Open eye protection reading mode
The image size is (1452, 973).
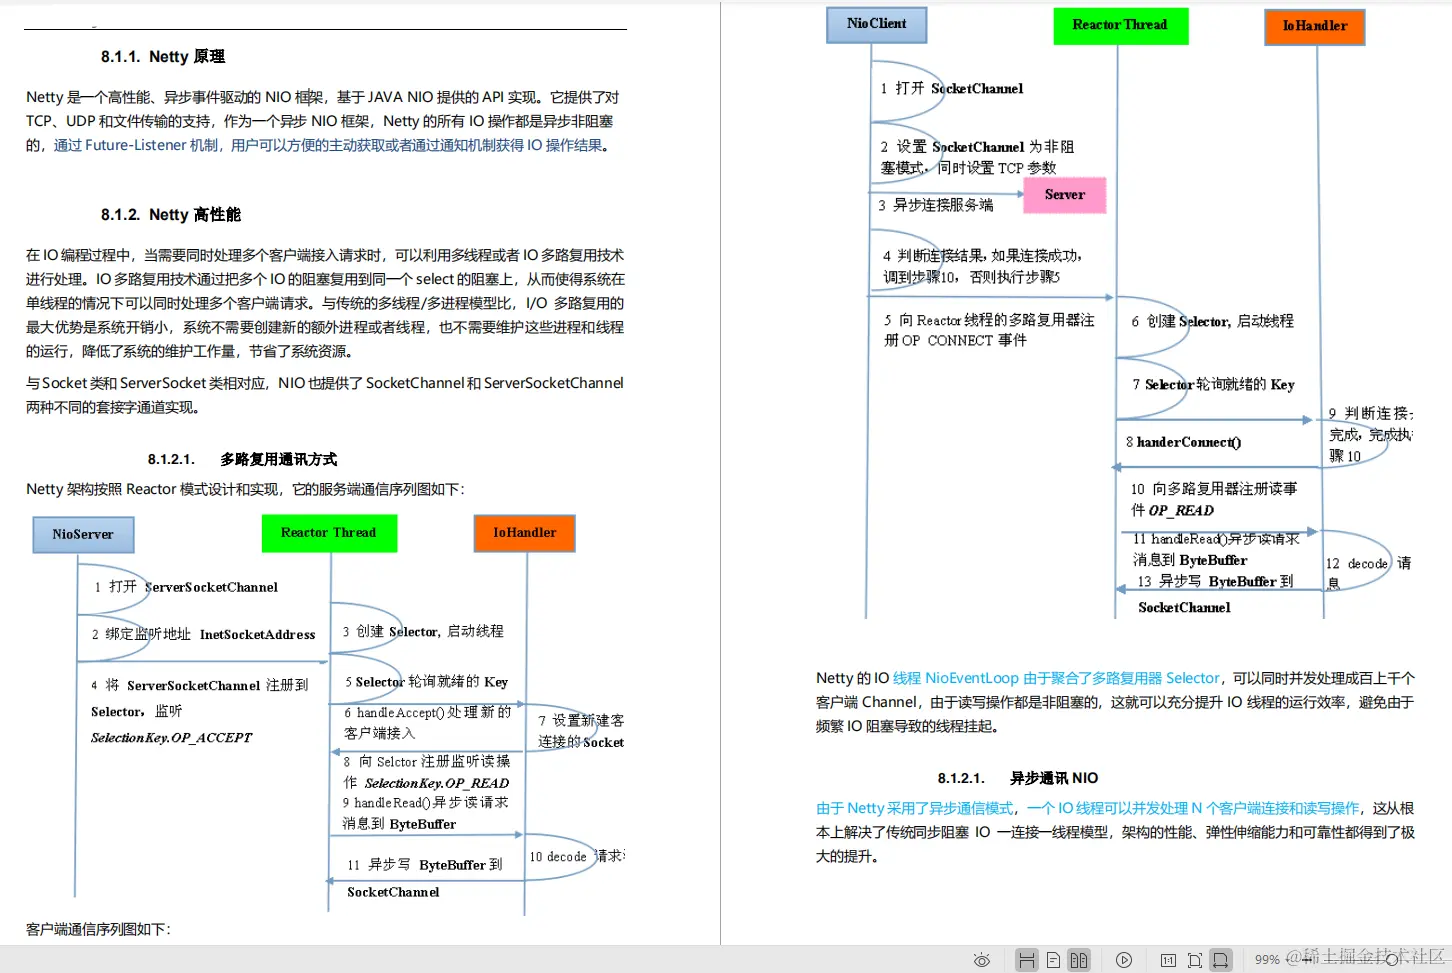coord(982,959)
